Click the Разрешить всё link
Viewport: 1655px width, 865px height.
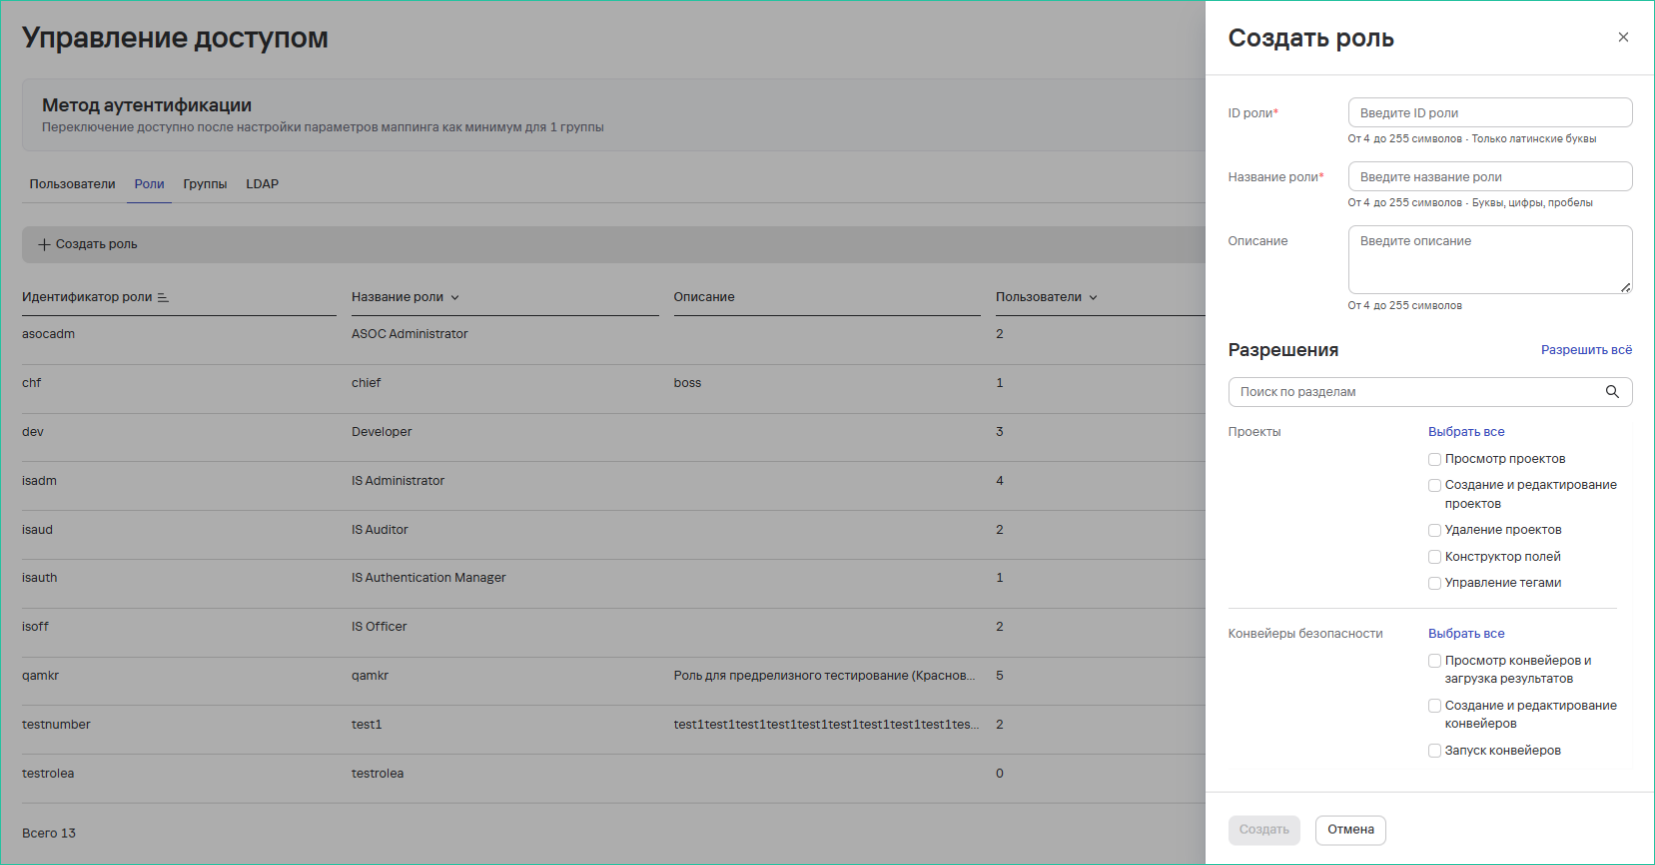[x=1586, y=350]
